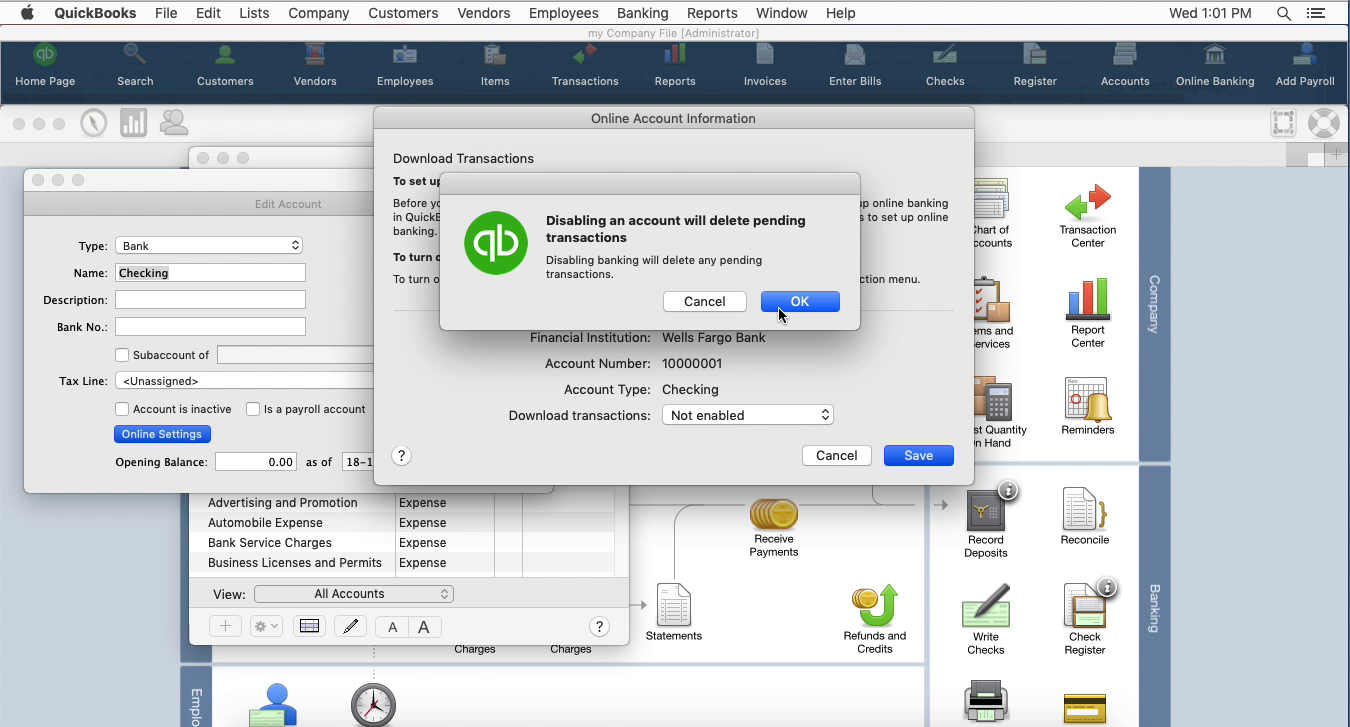The width and height of the screenshot is (1350, 727).
Task: Click Online Settings button in Edit Account
Action: pos(162,435)
